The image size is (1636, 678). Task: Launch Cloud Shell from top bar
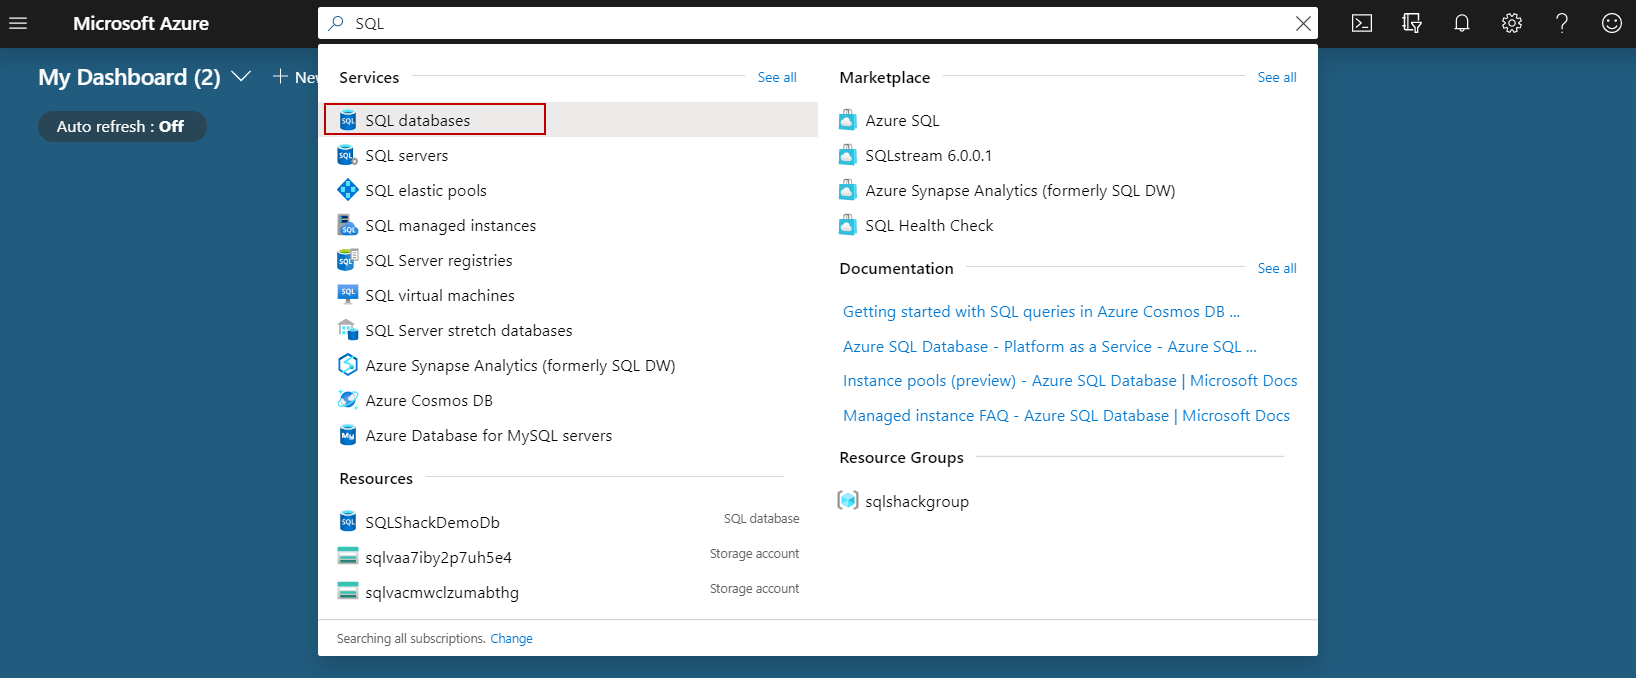[1362, 23]
